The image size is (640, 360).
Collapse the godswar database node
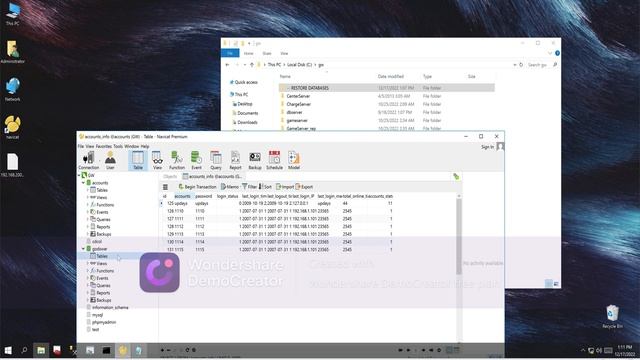[x=84, y=249]
